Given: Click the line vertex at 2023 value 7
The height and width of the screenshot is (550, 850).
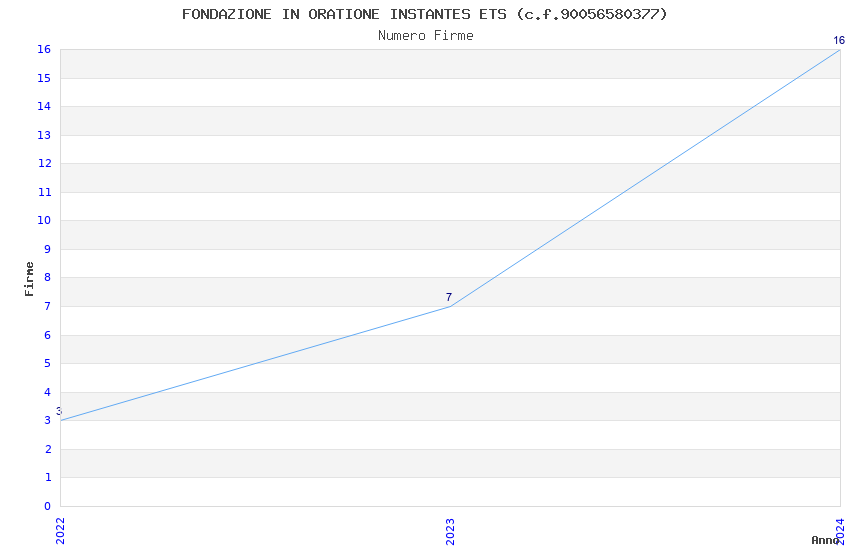Looking at the screenshot, I should 450,306.
